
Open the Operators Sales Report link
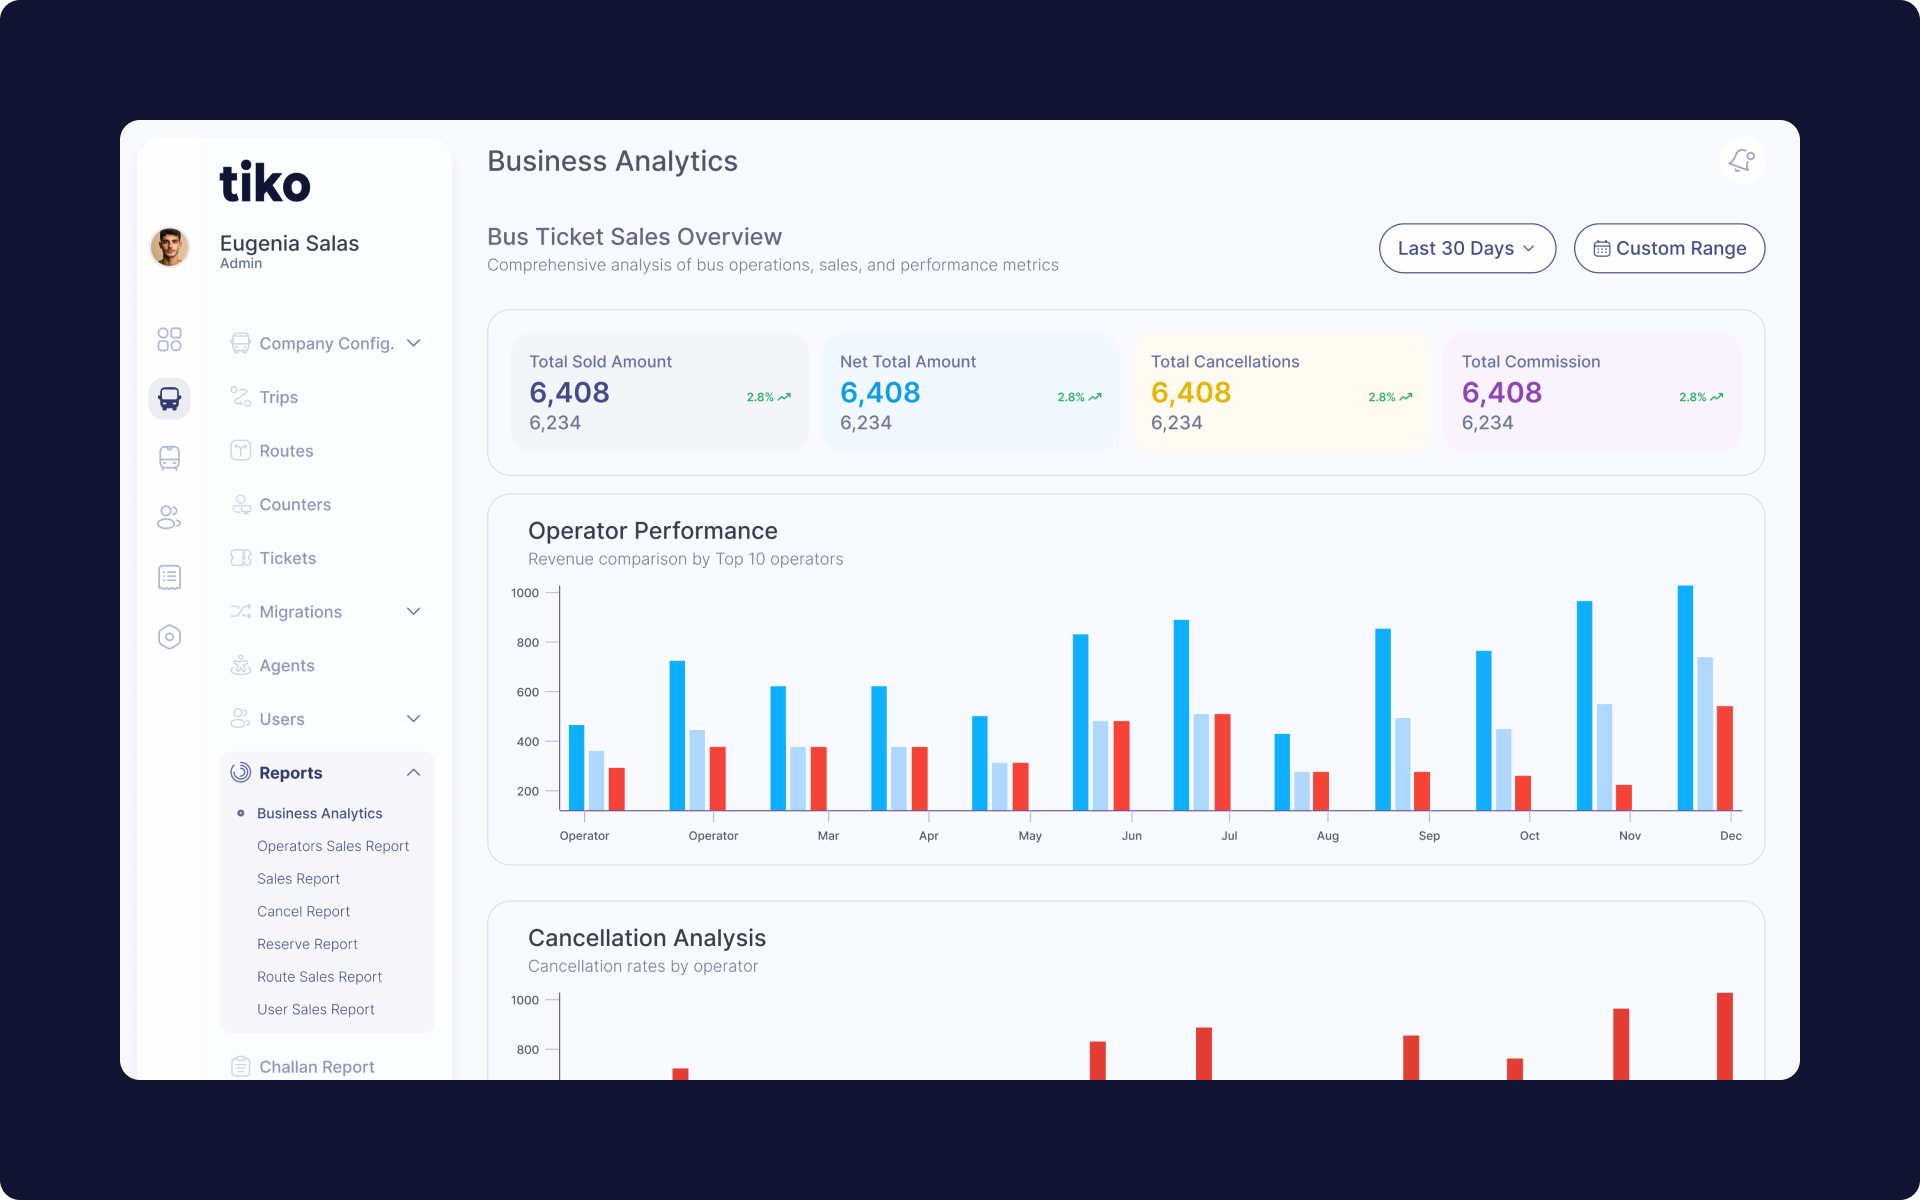point(333,846)
